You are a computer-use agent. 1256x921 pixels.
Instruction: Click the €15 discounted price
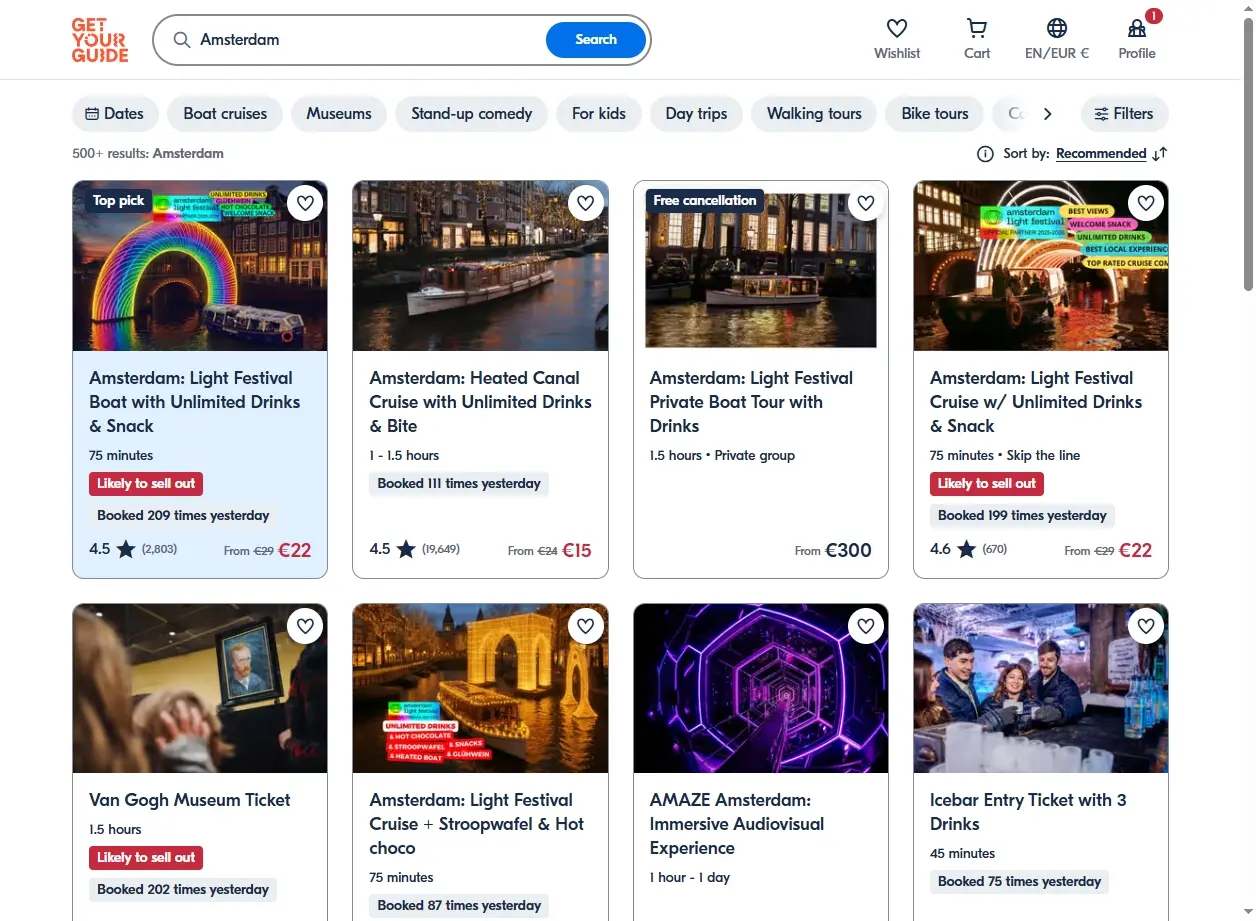[577, 550]
